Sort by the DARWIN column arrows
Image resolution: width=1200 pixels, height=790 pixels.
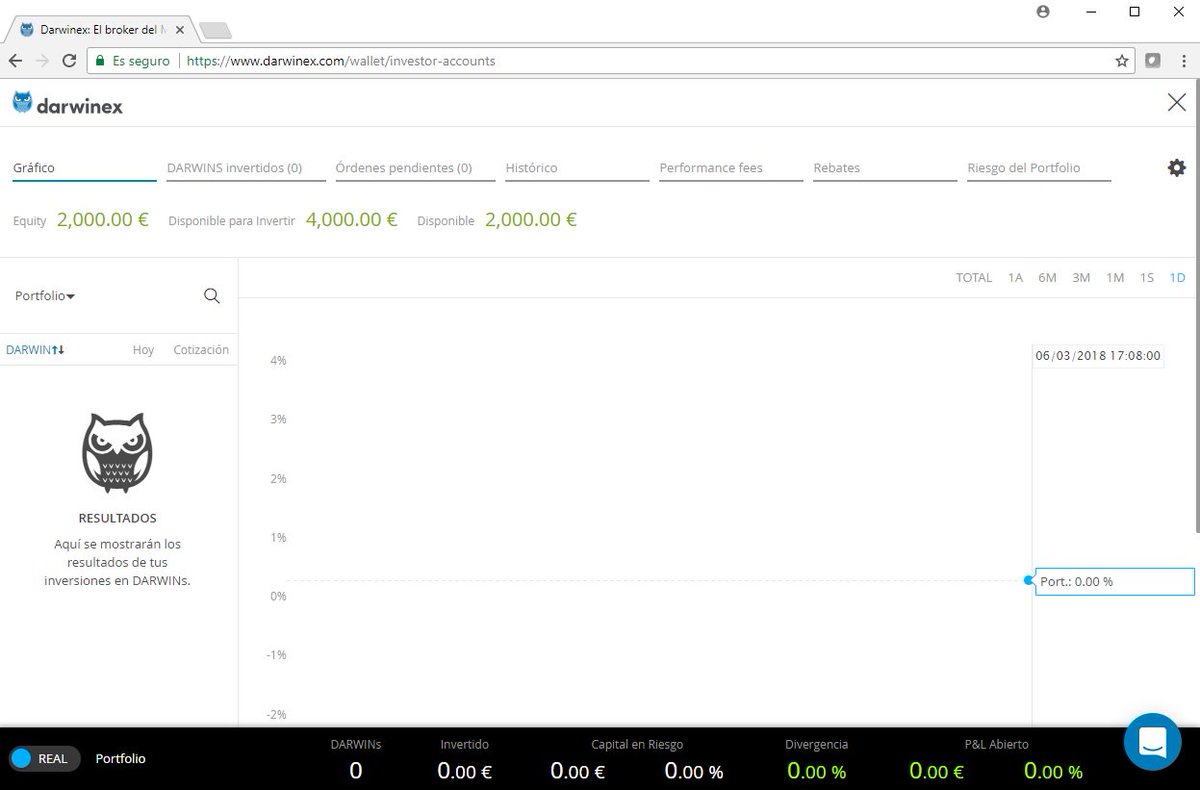[58, 350]
